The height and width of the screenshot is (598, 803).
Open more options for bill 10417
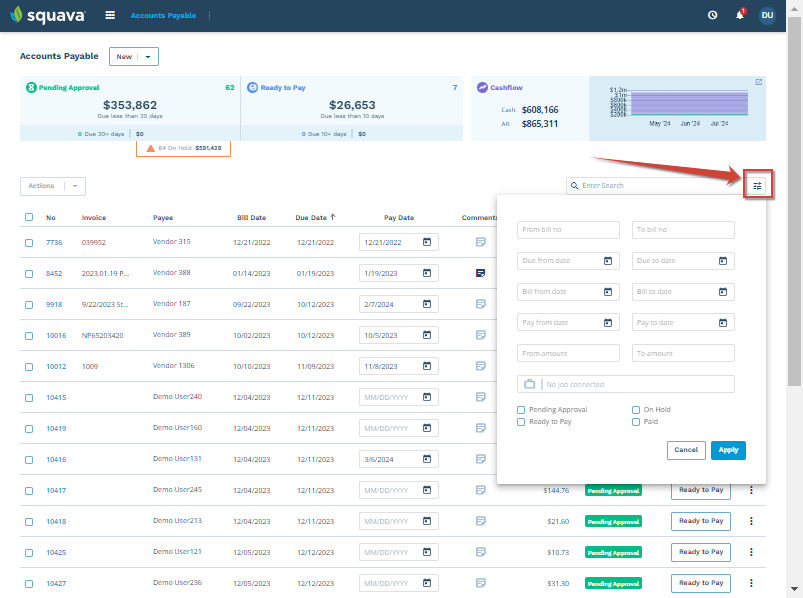point(751,490)
